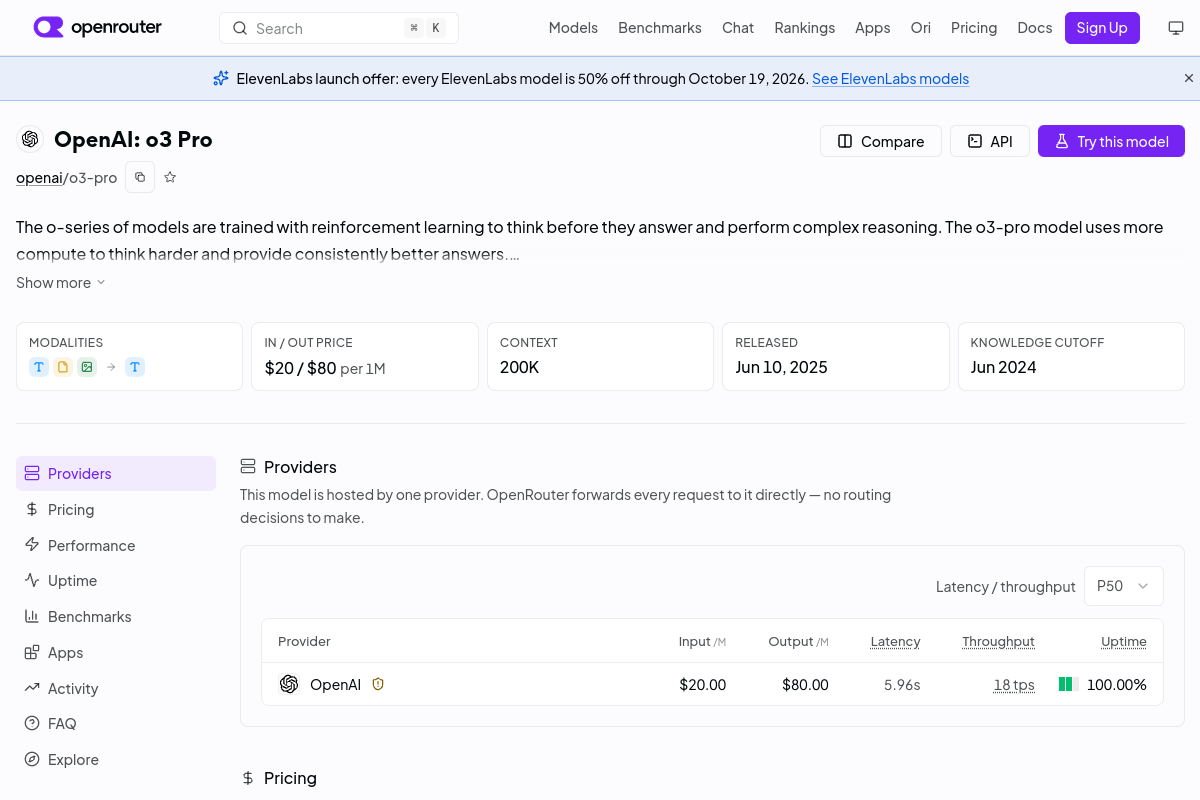Click the text output modality icon

[135, 367]
